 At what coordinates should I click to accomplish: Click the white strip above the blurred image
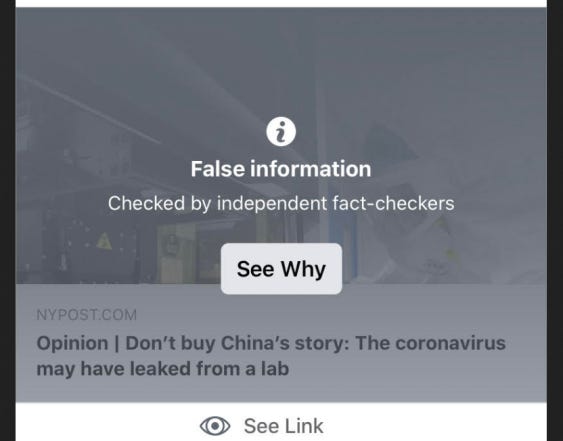(281, 4)
